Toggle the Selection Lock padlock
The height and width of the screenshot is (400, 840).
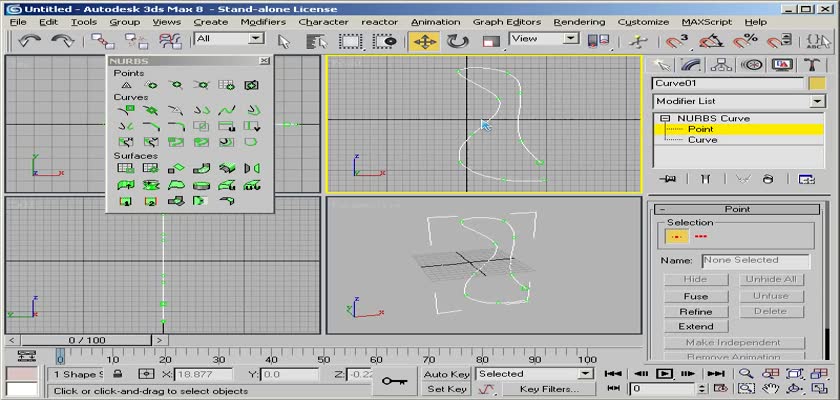click(118, 374)
